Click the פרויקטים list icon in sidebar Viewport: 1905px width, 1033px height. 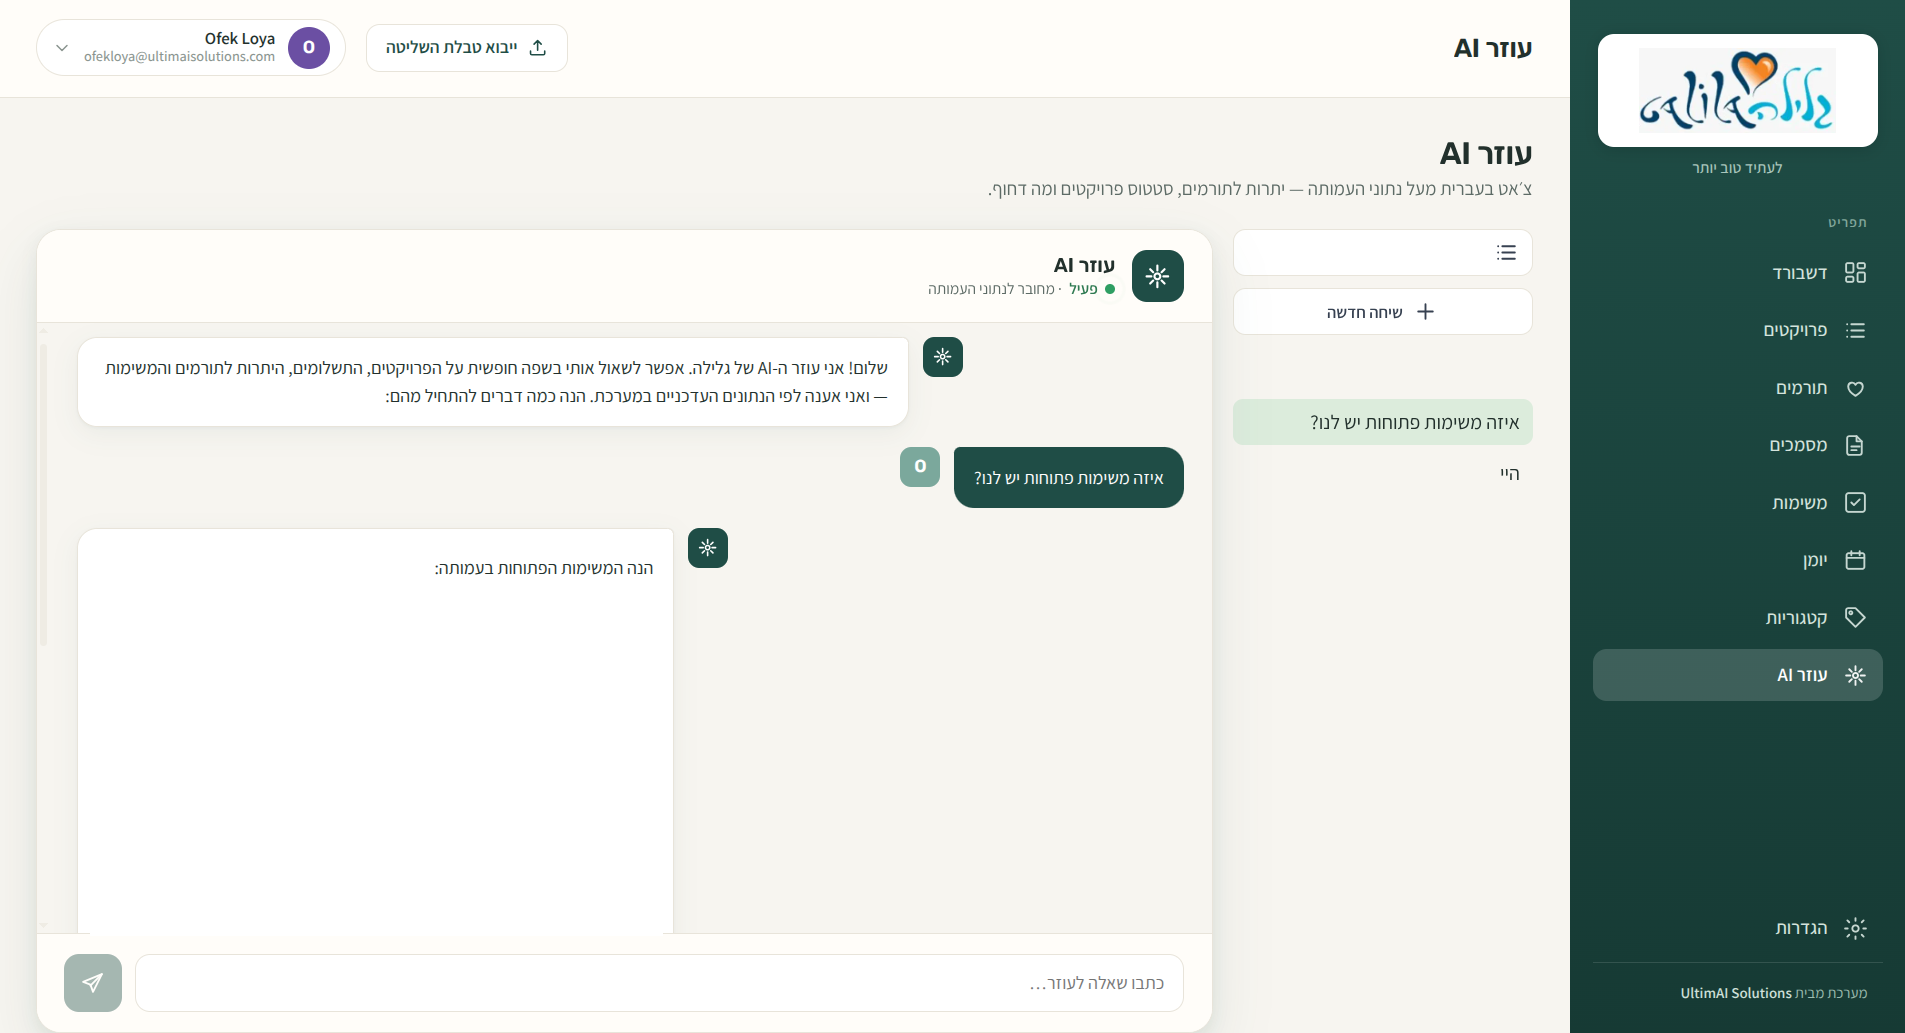click(1855, 331)
